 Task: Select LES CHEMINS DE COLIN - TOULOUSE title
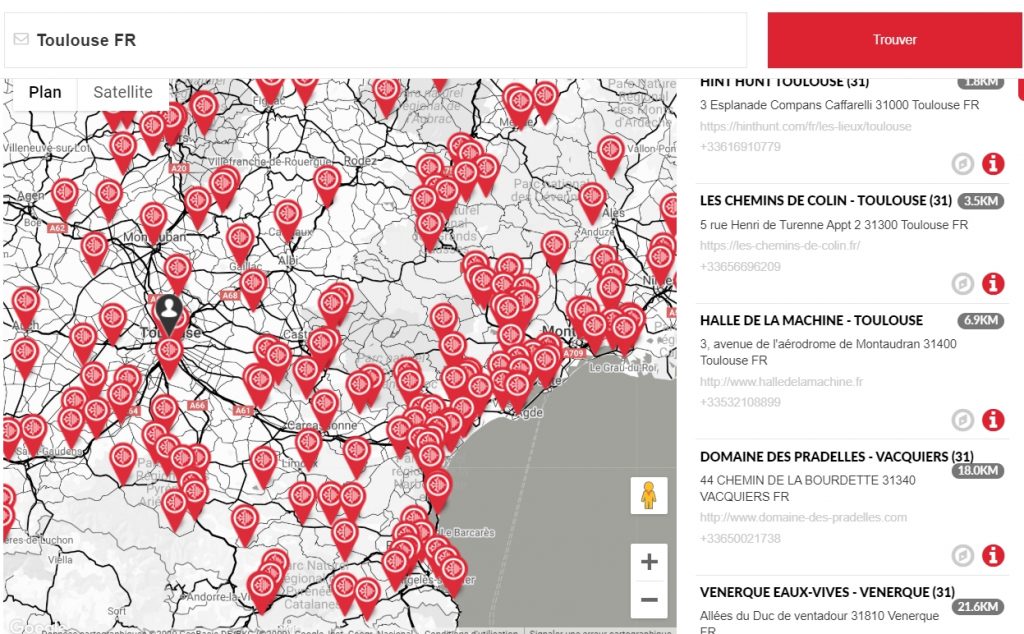click(x=825, y=200)
